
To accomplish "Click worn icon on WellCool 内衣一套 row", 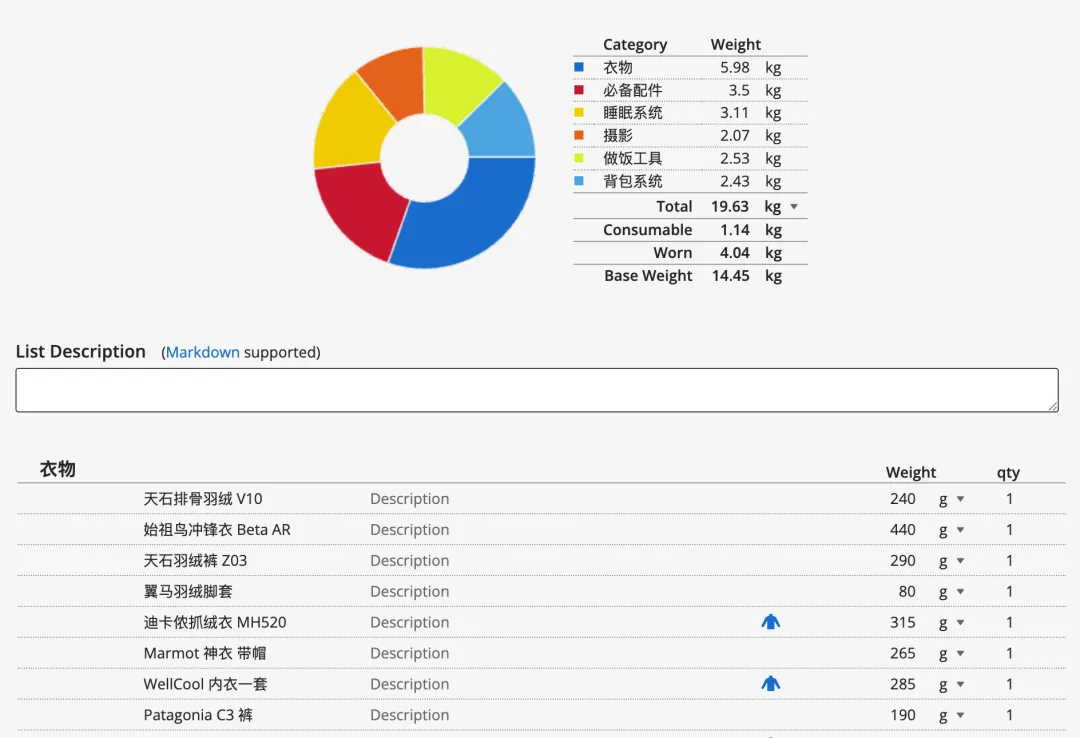I will tap(770, 684).
